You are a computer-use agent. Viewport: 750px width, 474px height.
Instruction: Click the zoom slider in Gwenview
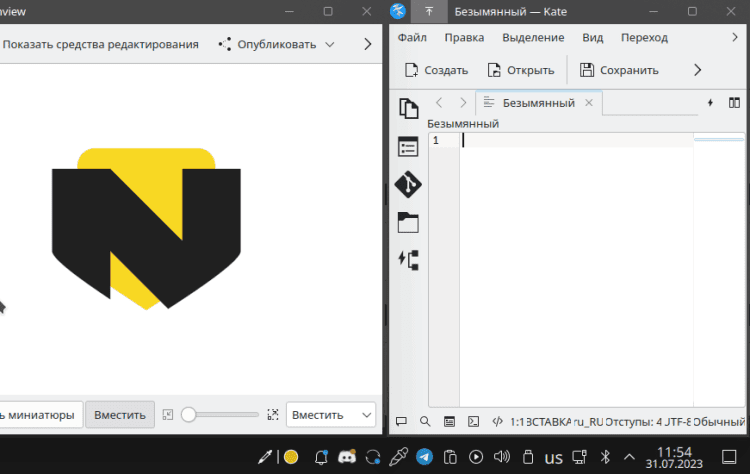(225, 414)
